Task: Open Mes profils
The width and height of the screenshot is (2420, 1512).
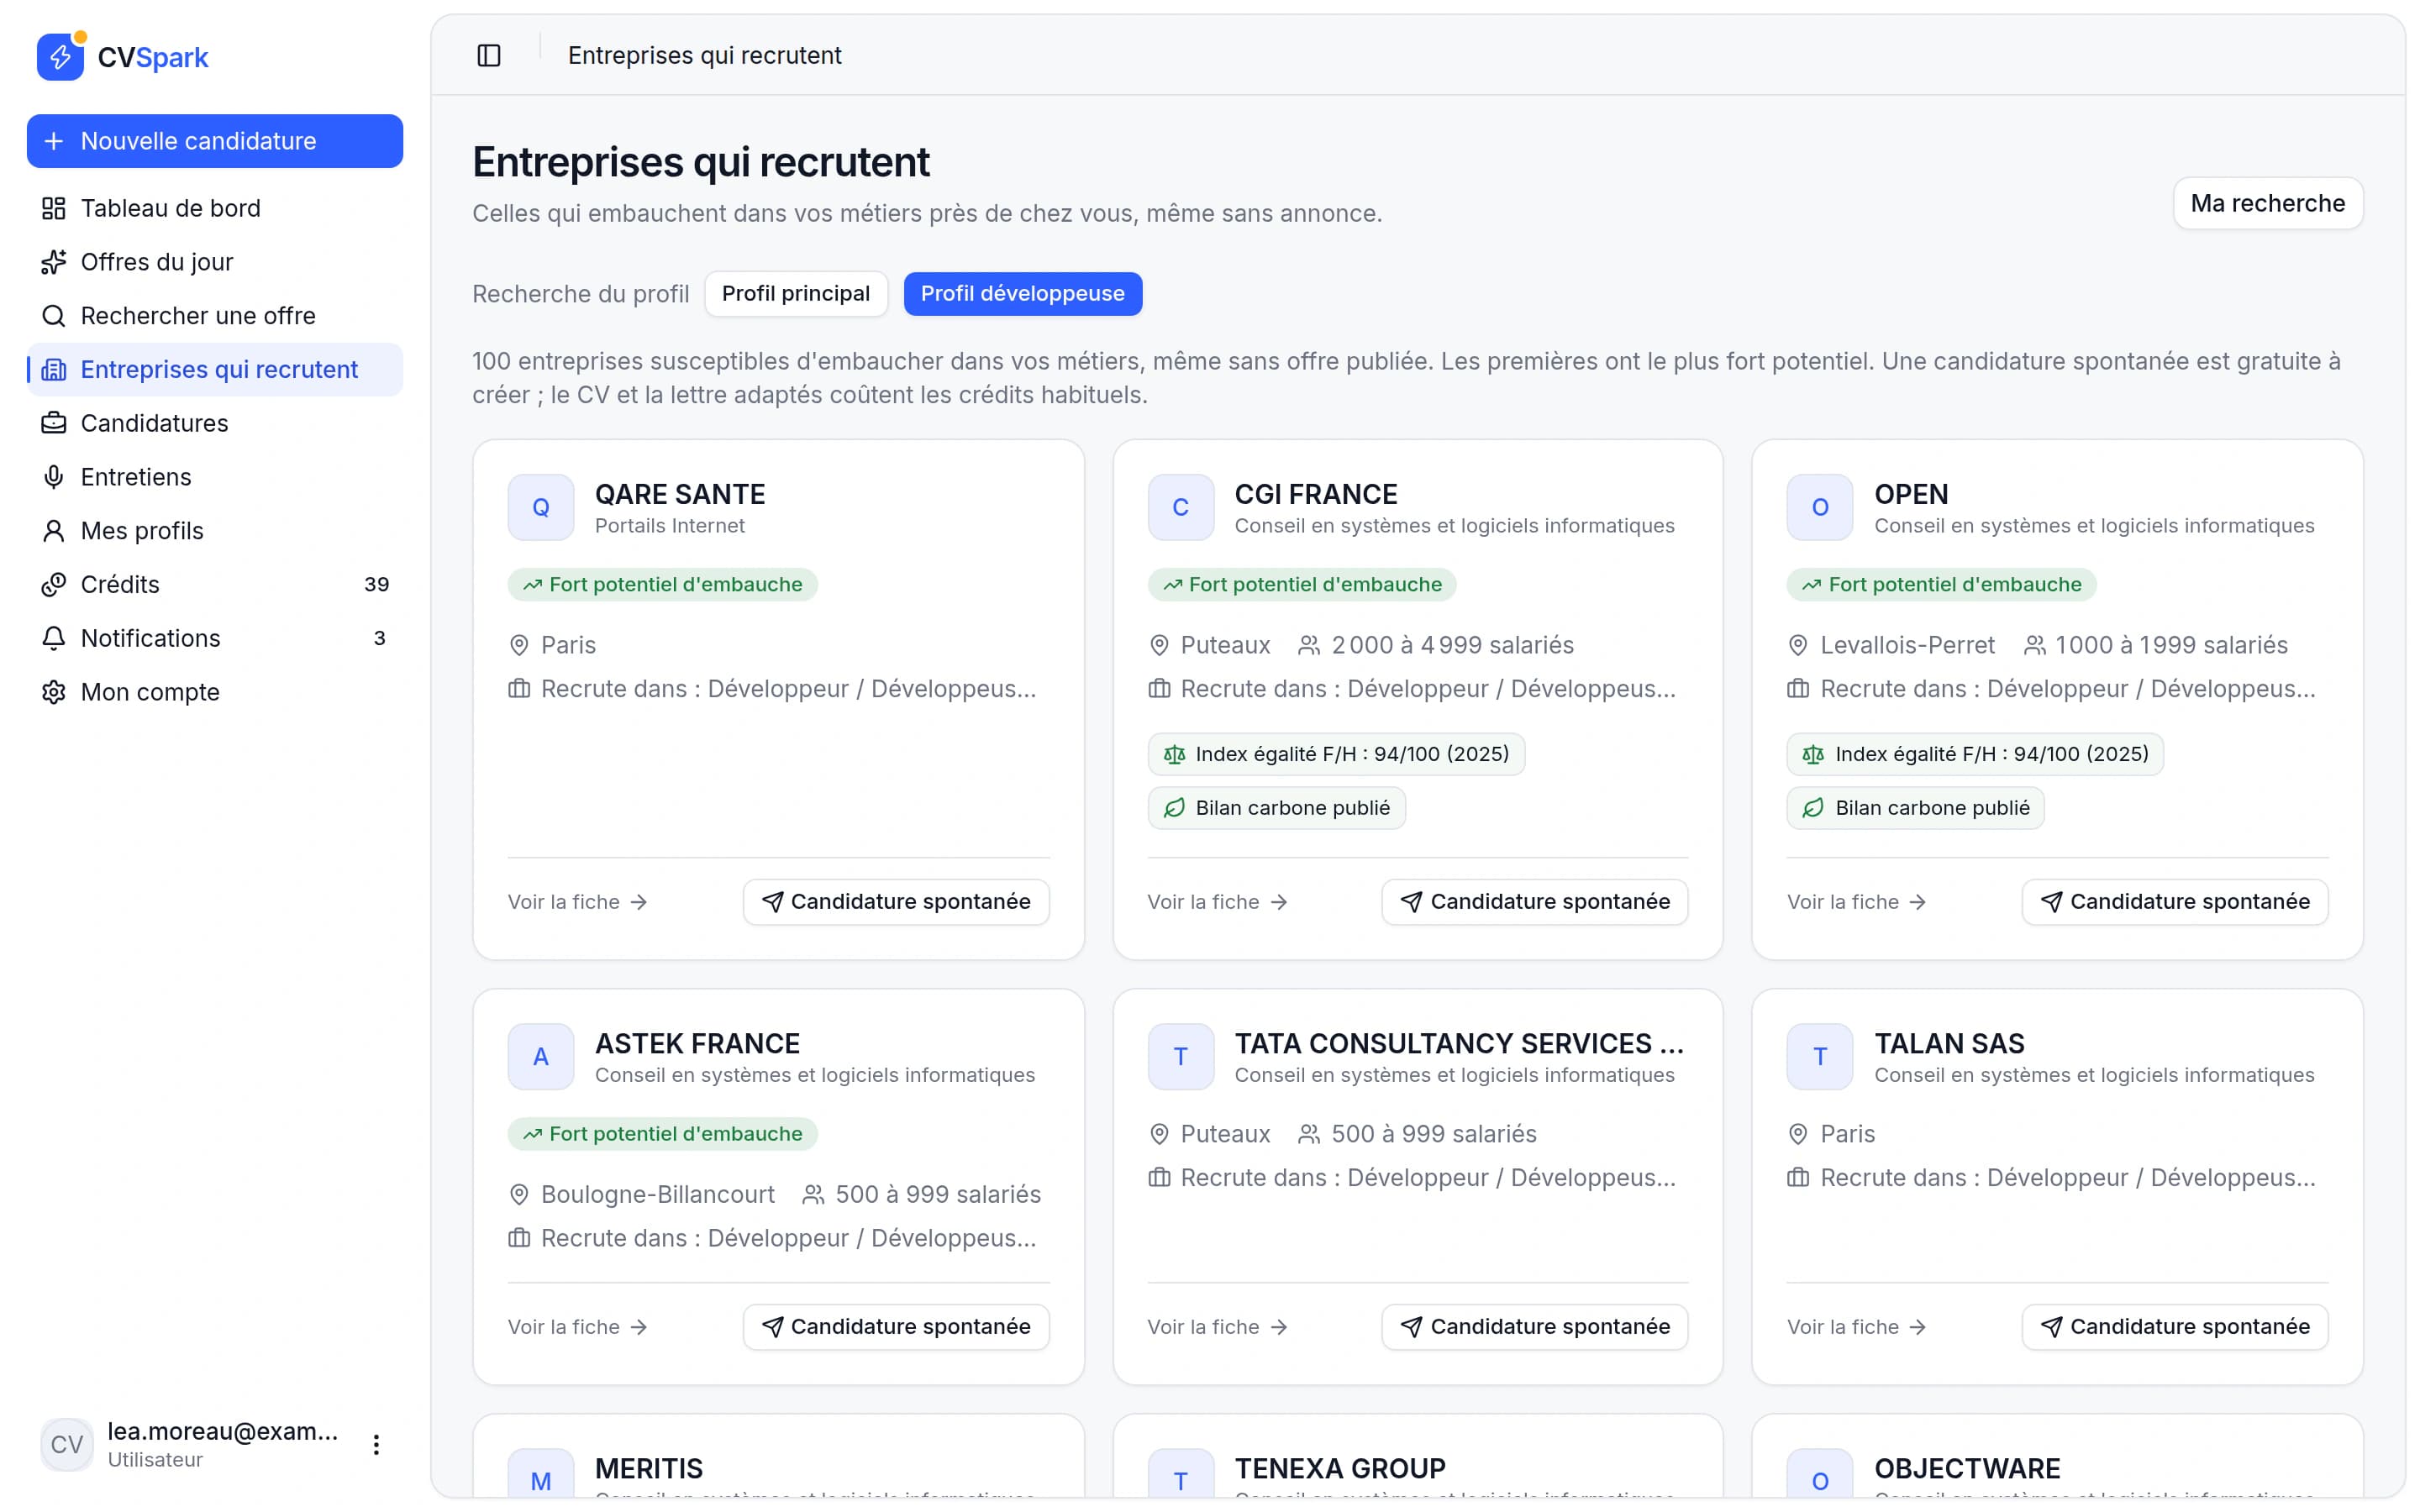Action: point(215,531)
